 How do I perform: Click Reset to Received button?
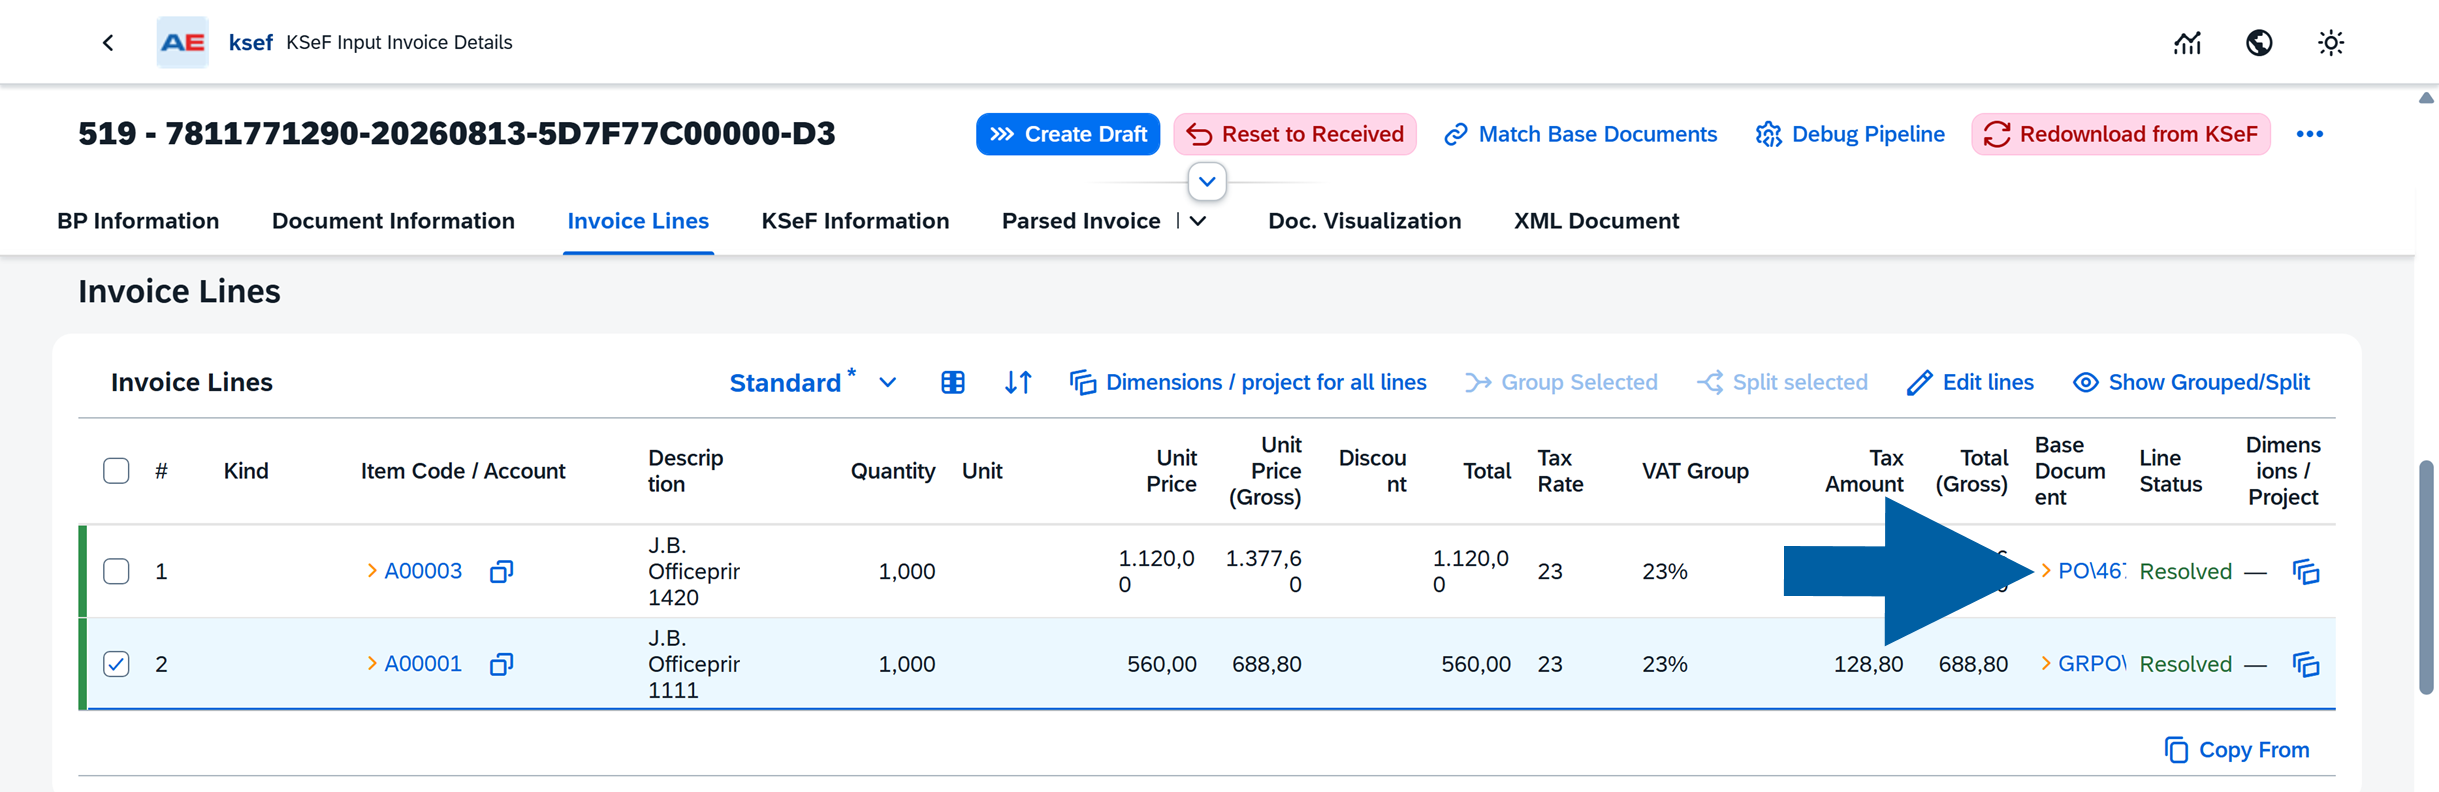(1294, 134)
